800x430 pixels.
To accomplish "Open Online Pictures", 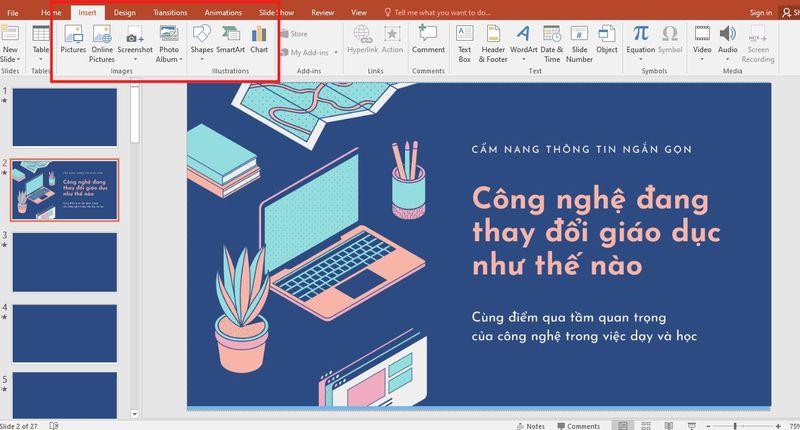I will [x=102, y=44].
